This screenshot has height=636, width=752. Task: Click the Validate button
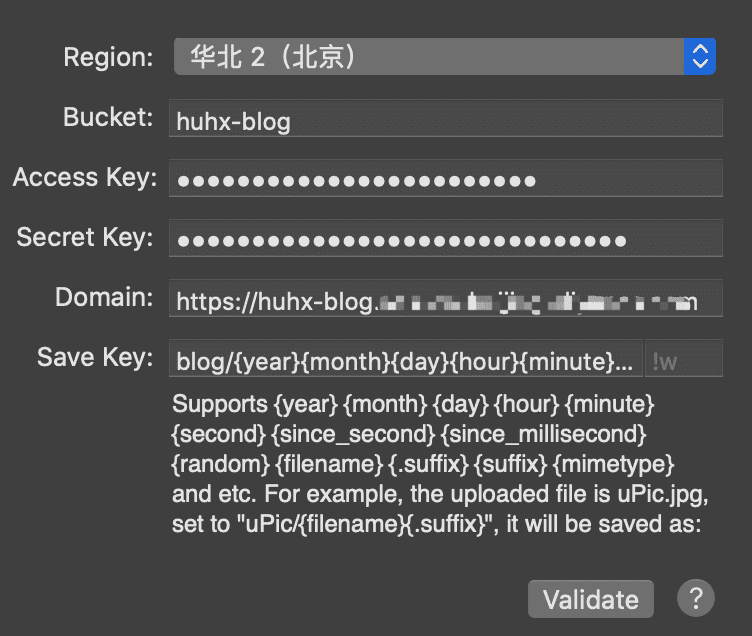coord(590,599)
